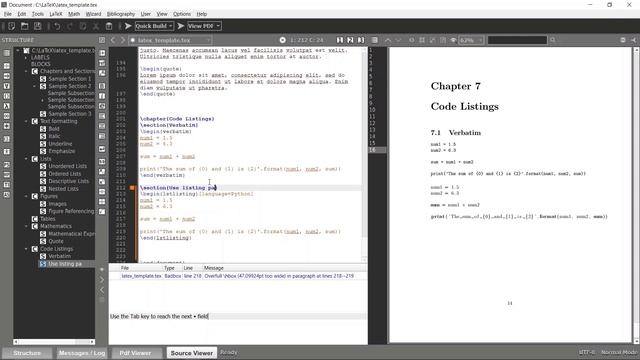Toggle the orange marker on line 212
The image size is (640, 360).
132,188
